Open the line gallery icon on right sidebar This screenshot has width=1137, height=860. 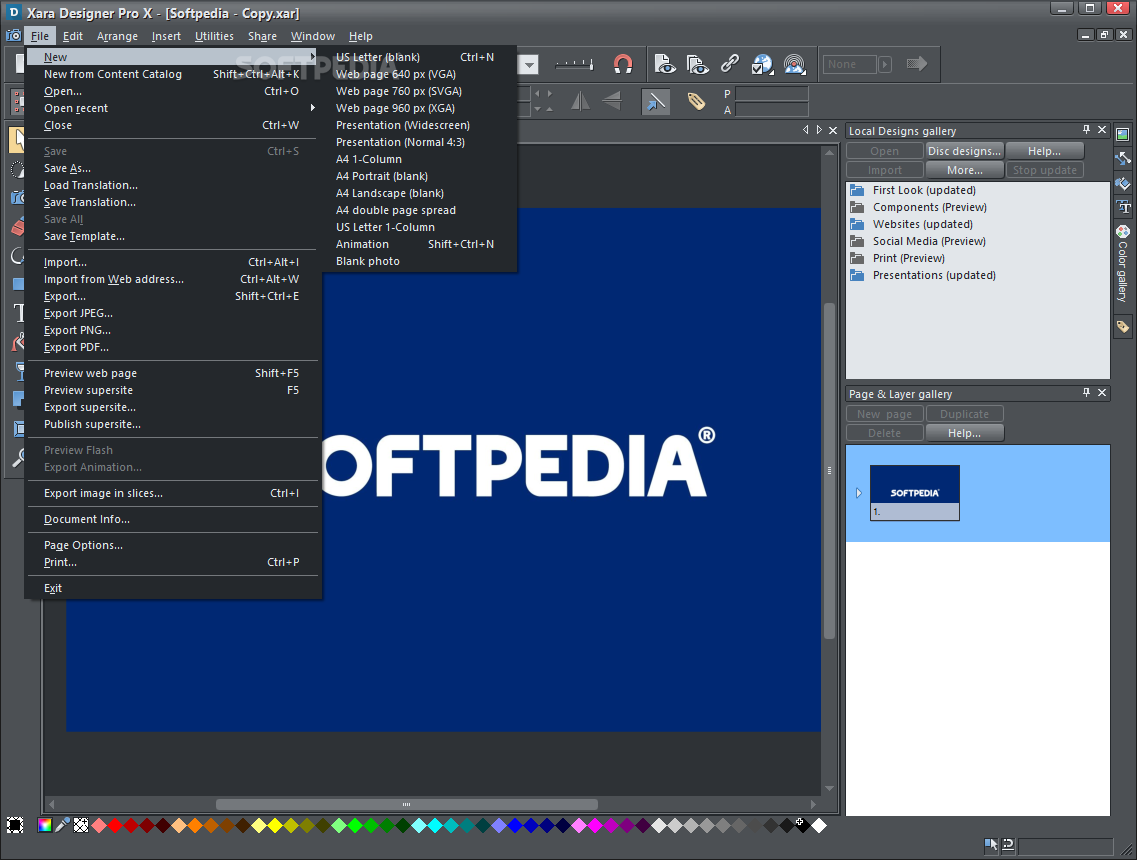1122,158
